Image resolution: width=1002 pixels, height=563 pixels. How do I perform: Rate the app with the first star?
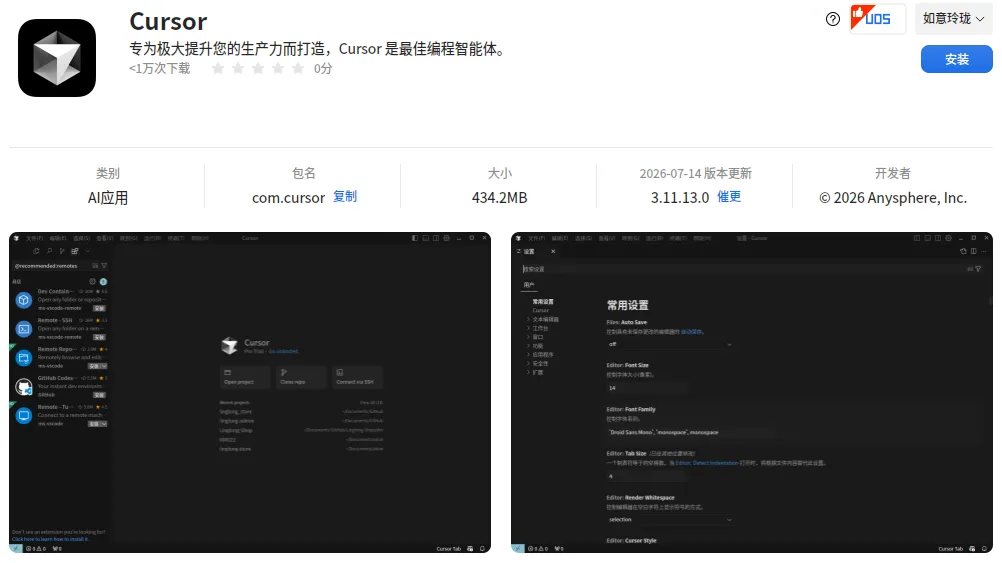tap(218, 68)
